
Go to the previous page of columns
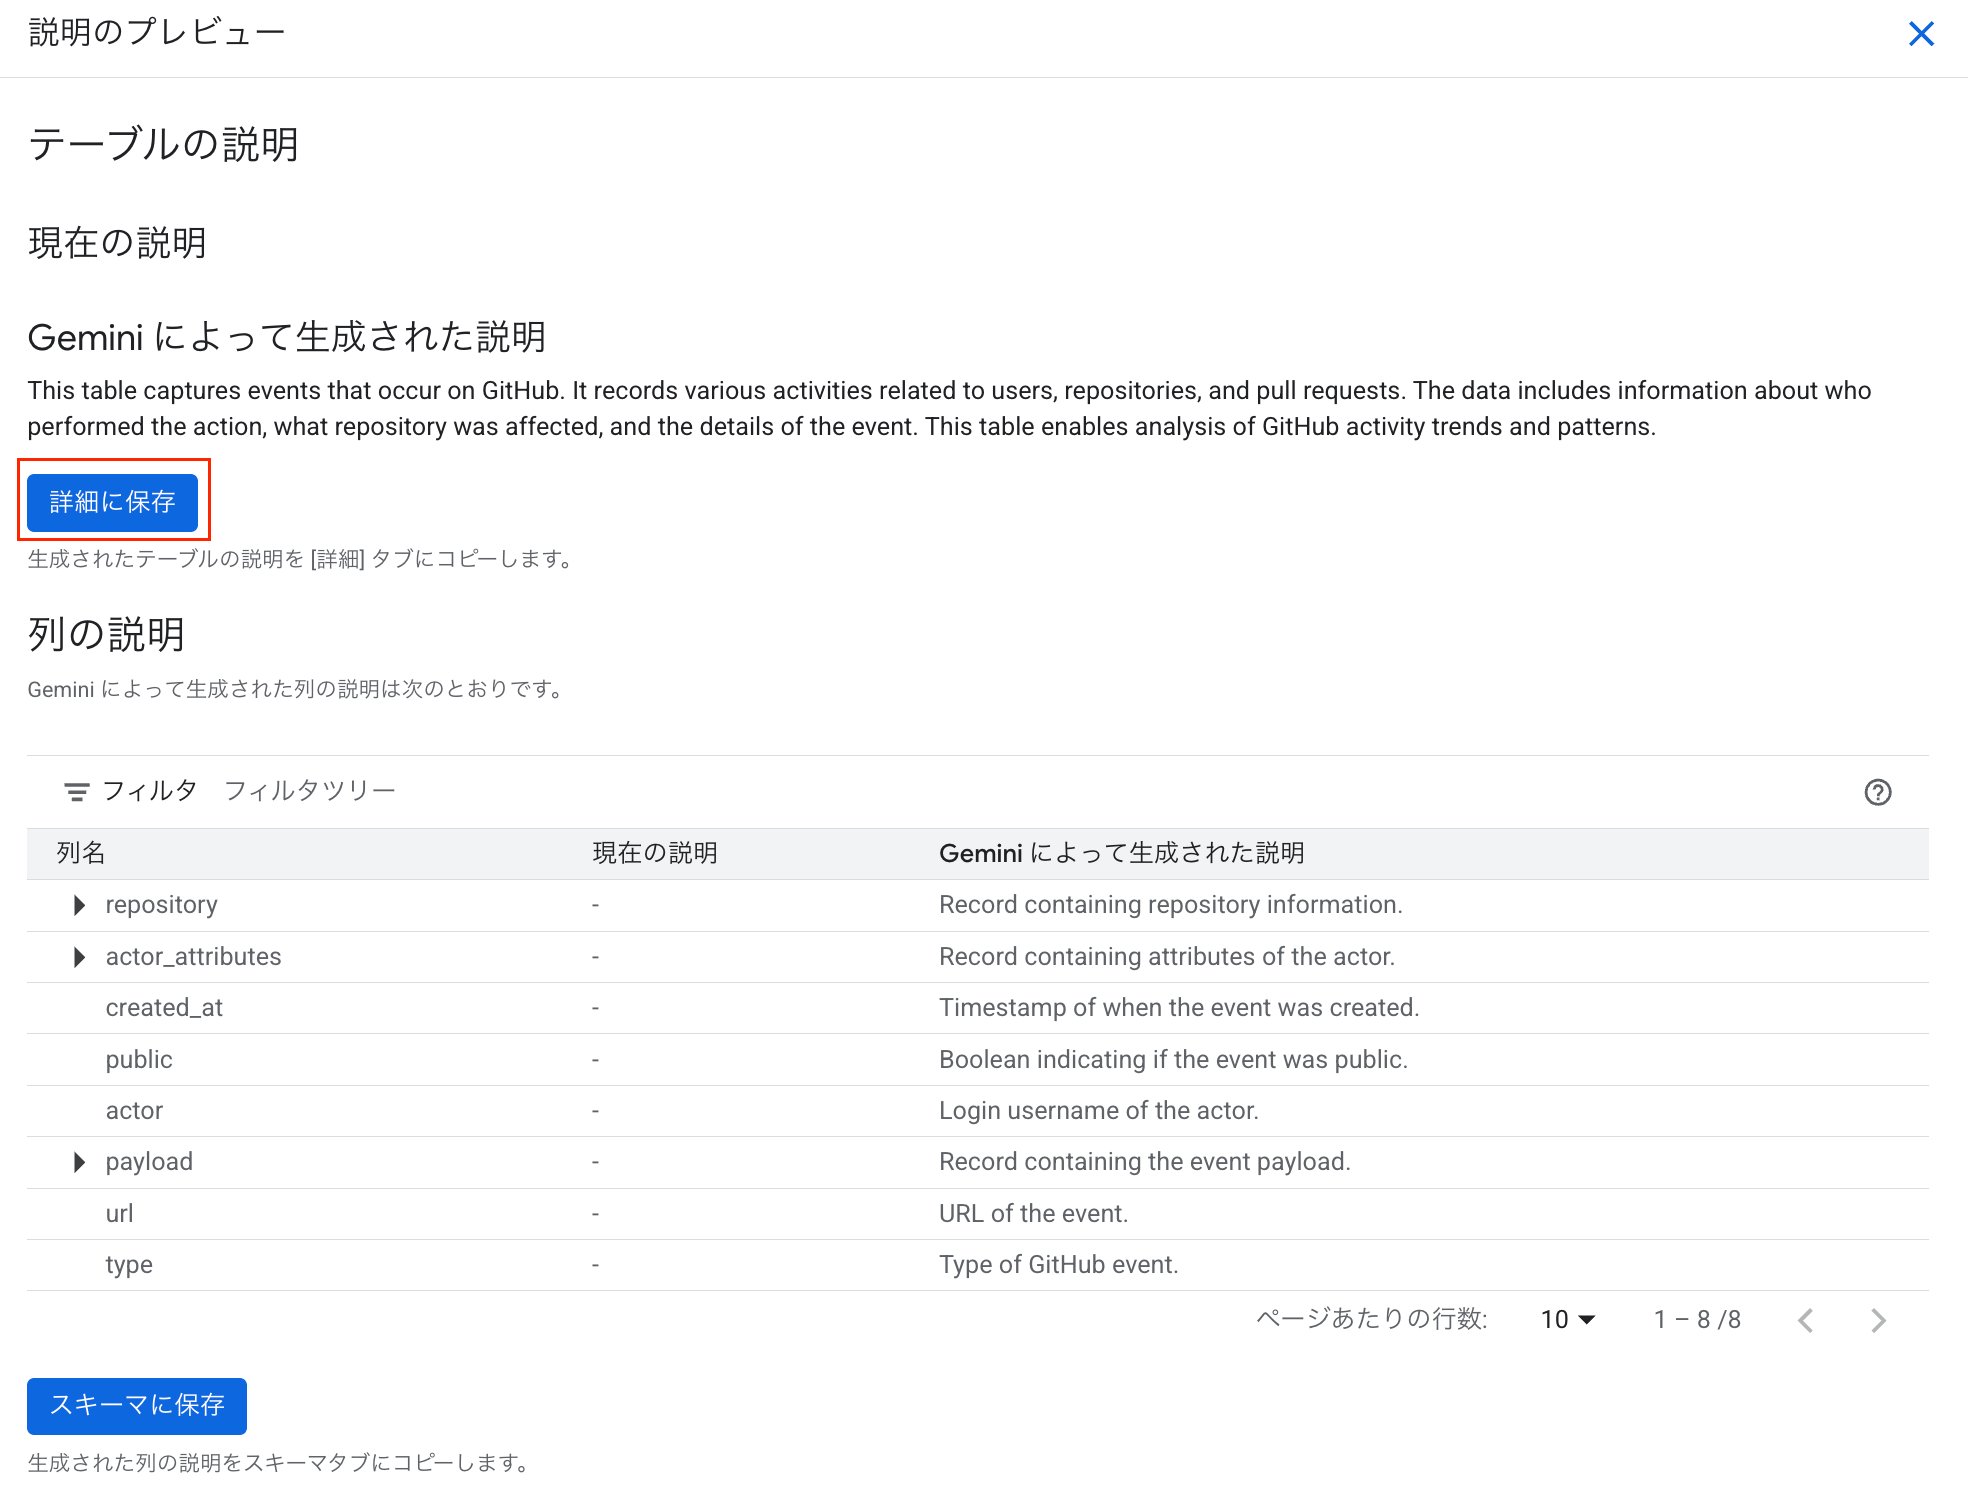click(1806, 1320)
